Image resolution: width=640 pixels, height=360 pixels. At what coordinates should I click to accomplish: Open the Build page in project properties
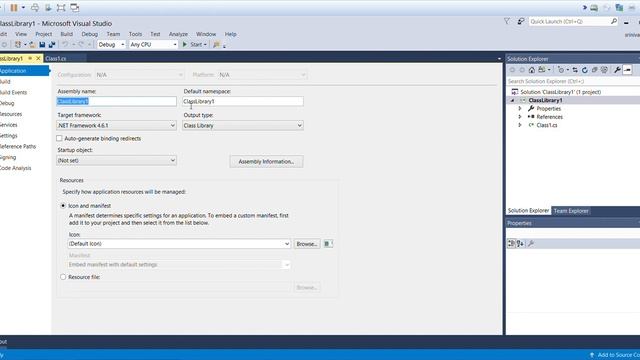[5, 82]
